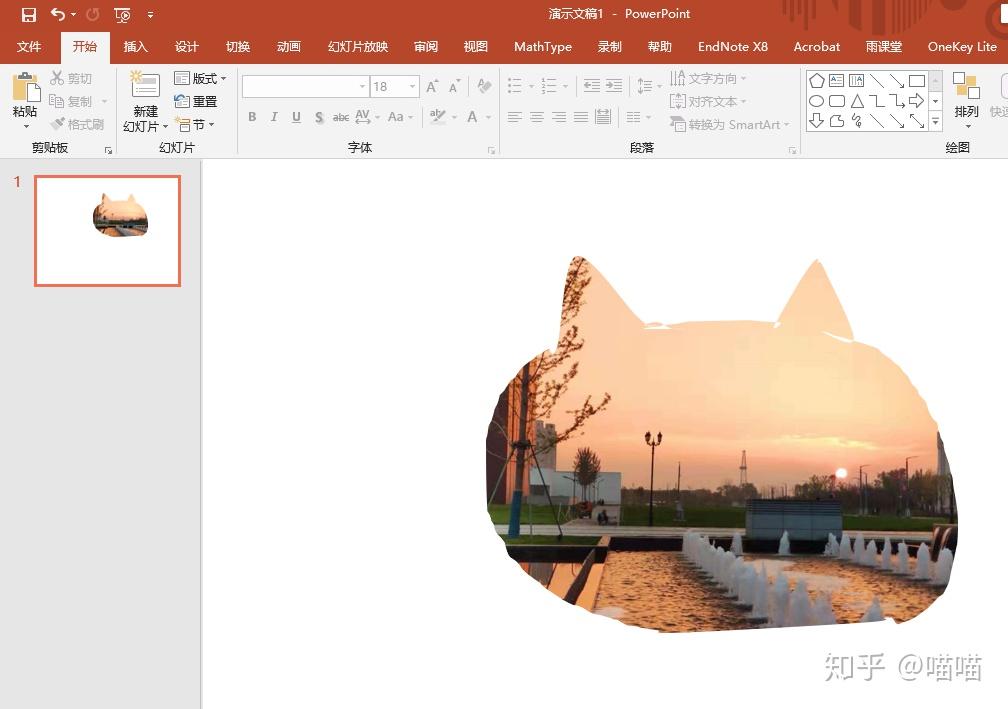Select the text box shape in gallery

(836, 80)
